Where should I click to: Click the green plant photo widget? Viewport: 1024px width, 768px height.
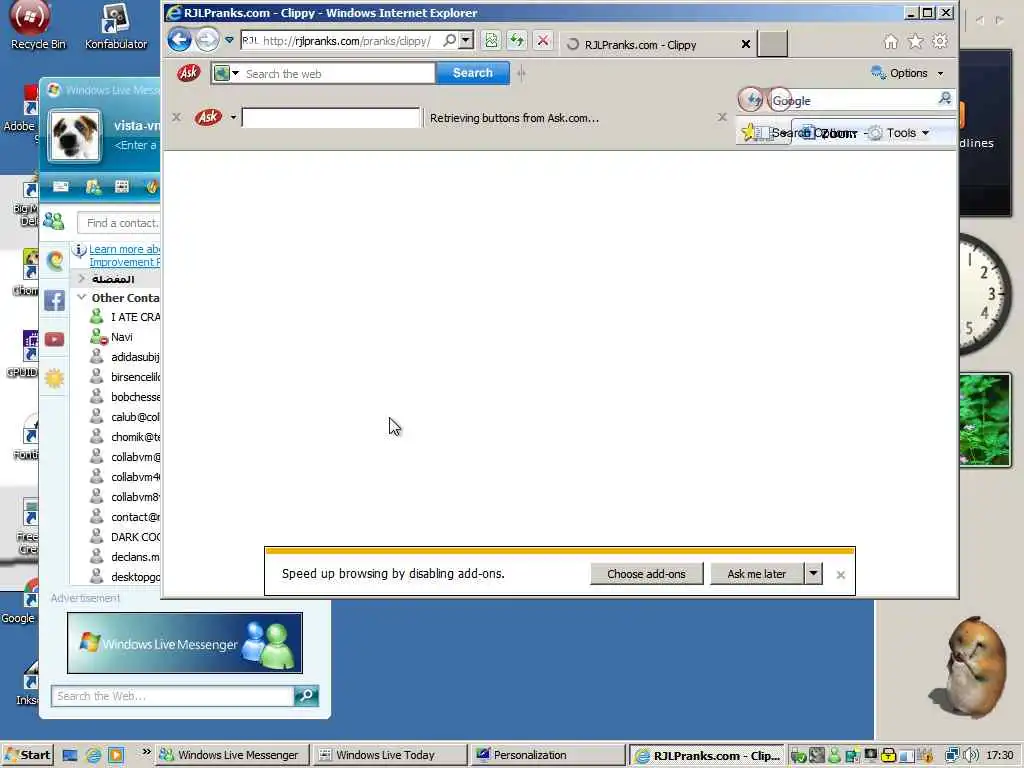click(984, 420)
